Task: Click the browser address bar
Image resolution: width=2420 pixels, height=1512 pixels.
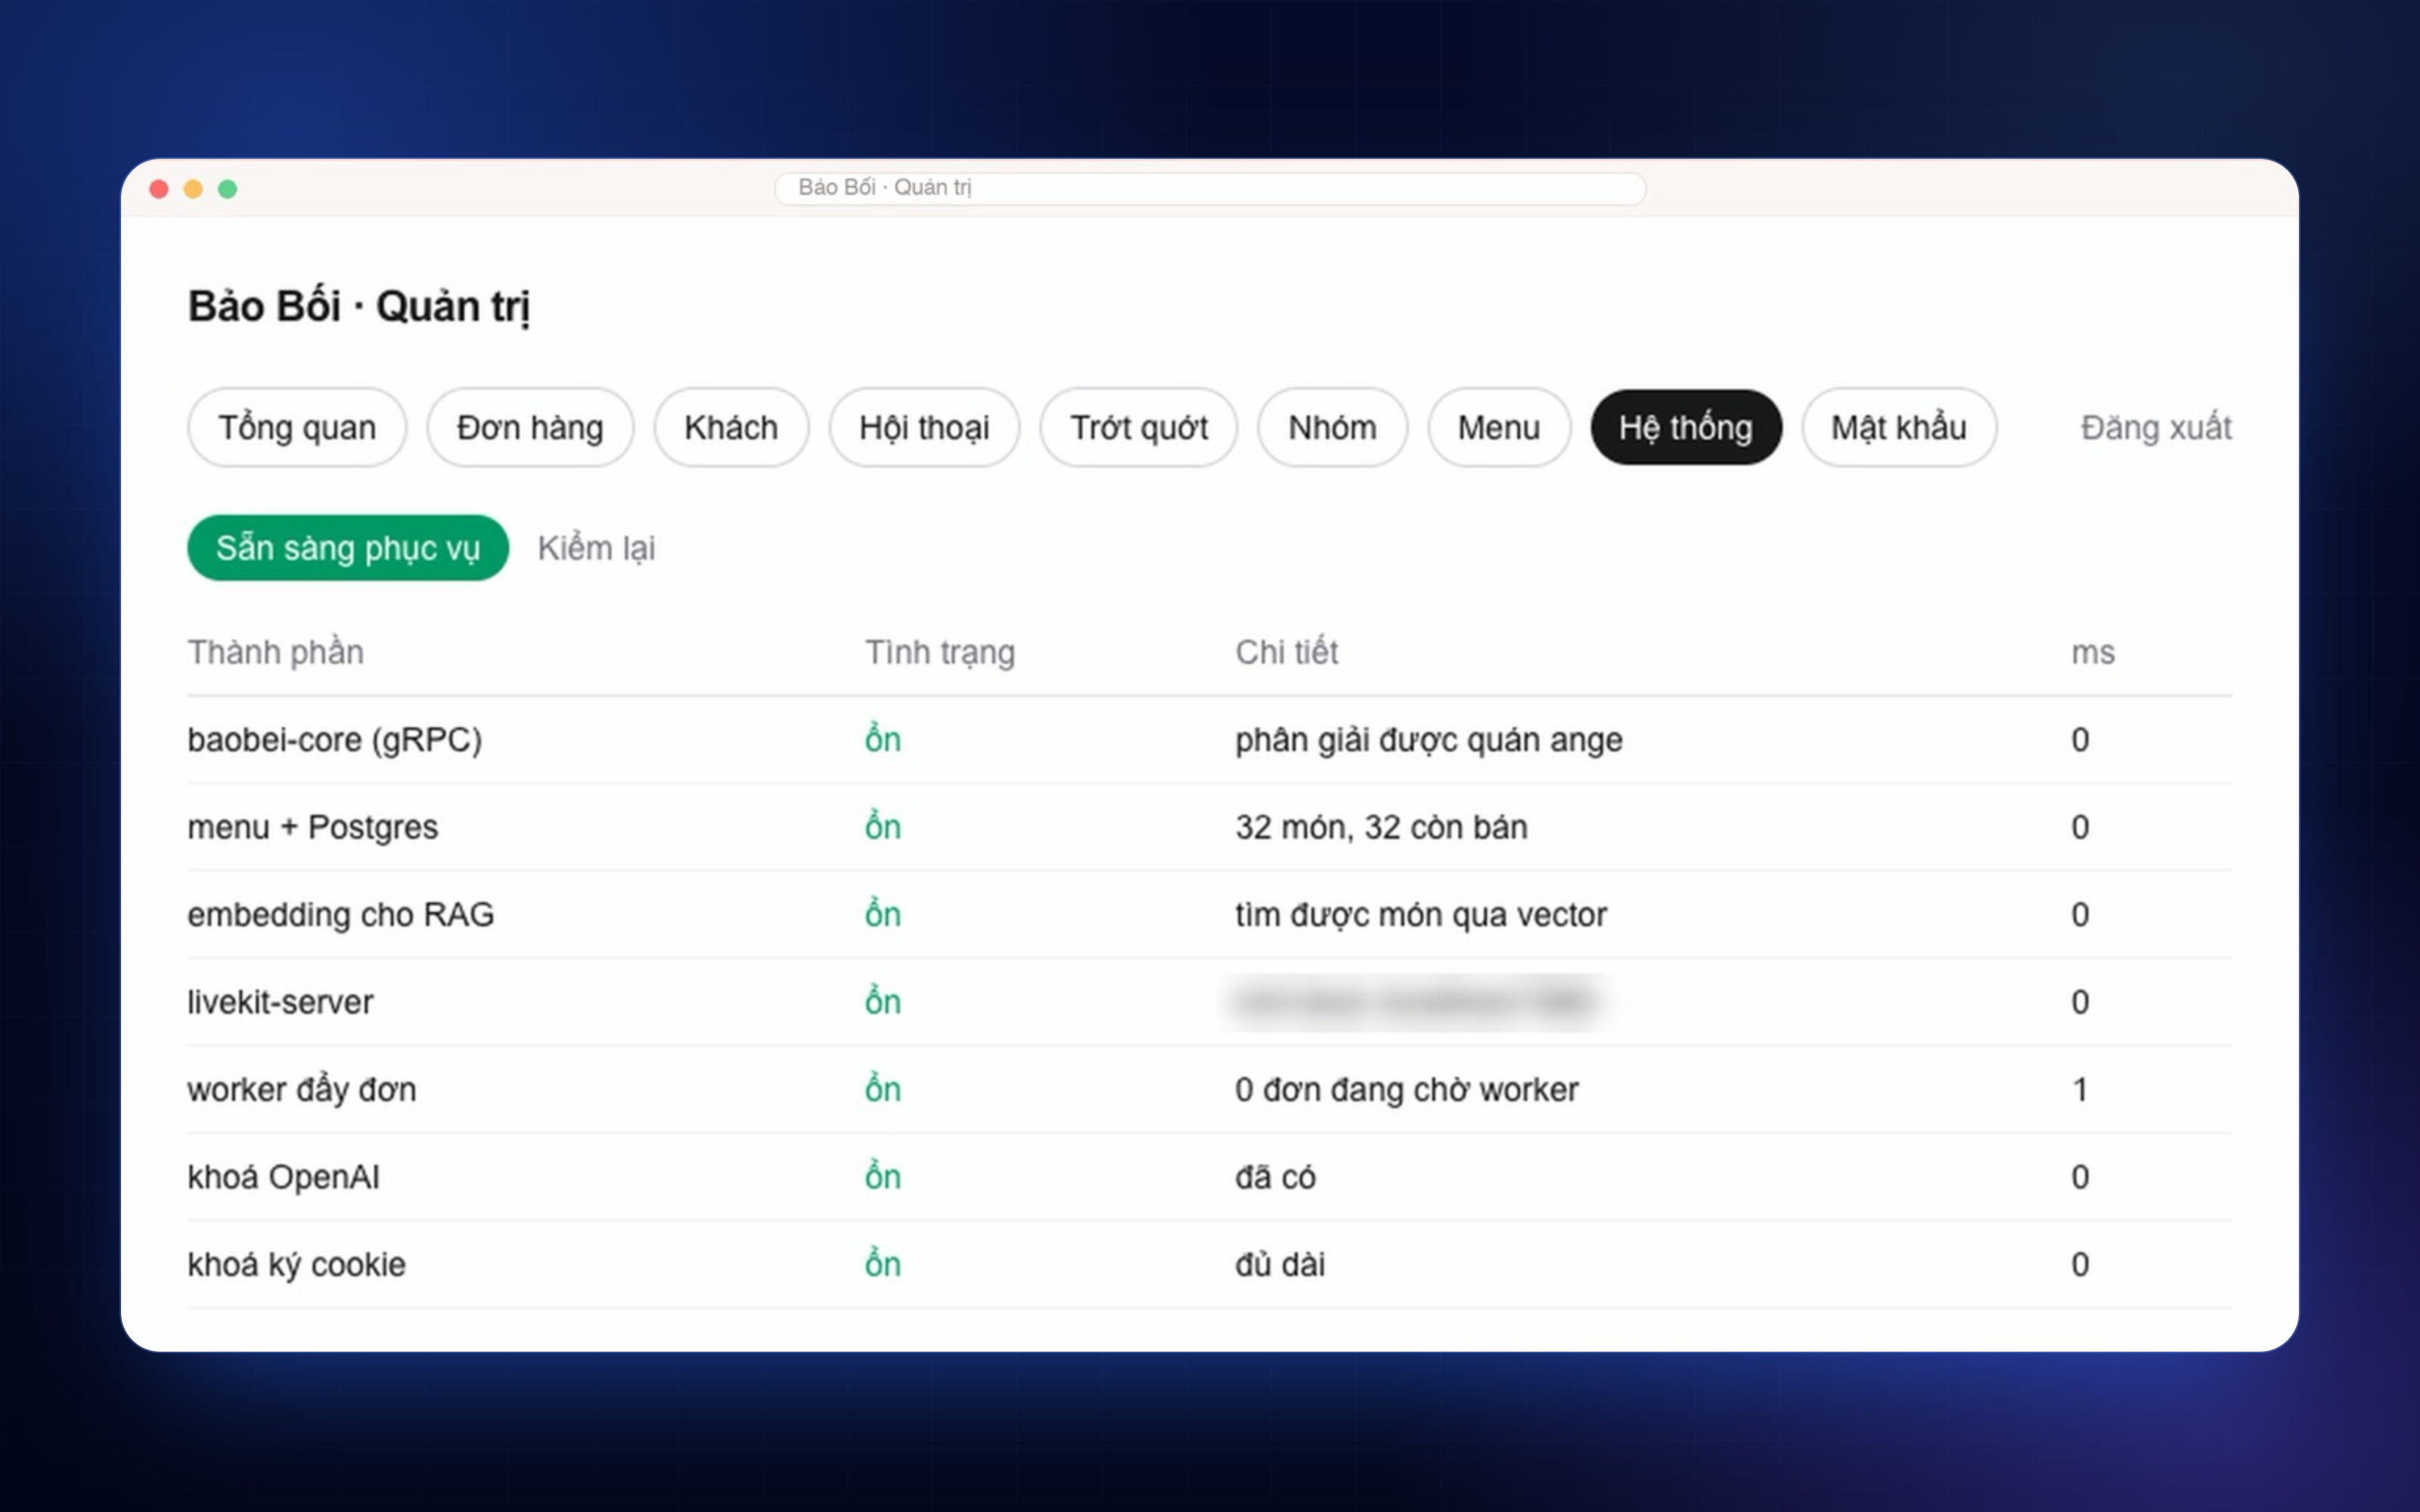Action: (1210, 188)
